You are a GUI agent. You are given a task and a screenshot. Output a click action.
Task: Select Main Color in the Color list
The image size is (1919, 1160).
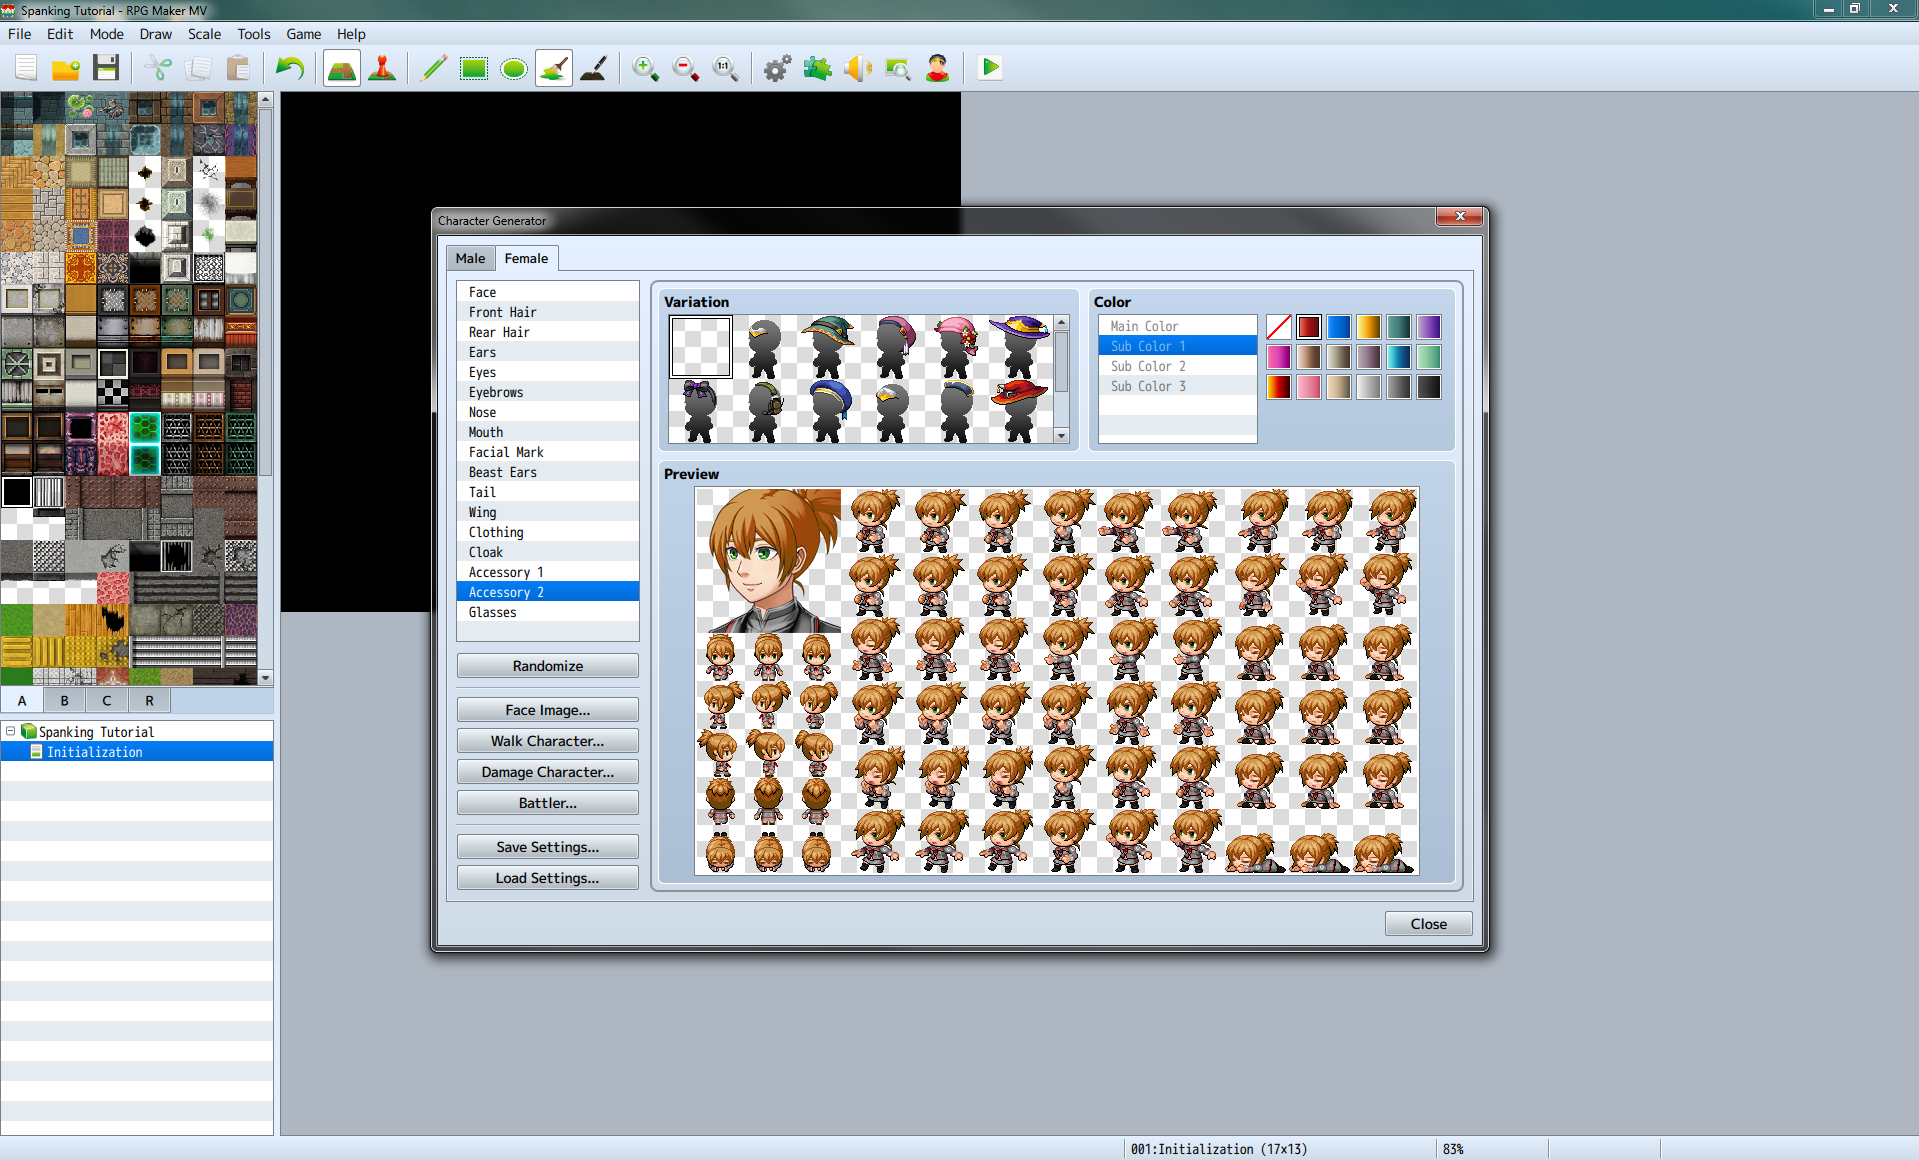tap(1178, 326)
